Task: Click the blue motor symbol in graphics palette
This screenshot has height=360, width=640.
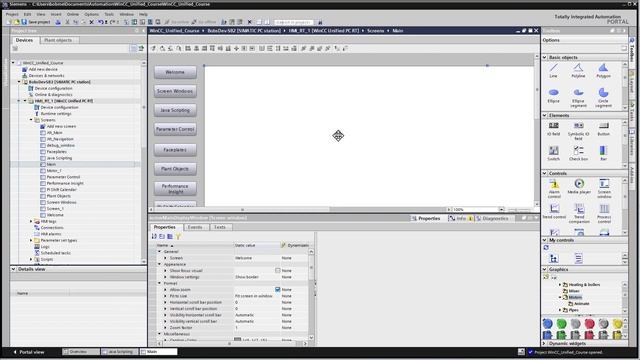Action: 547,324
